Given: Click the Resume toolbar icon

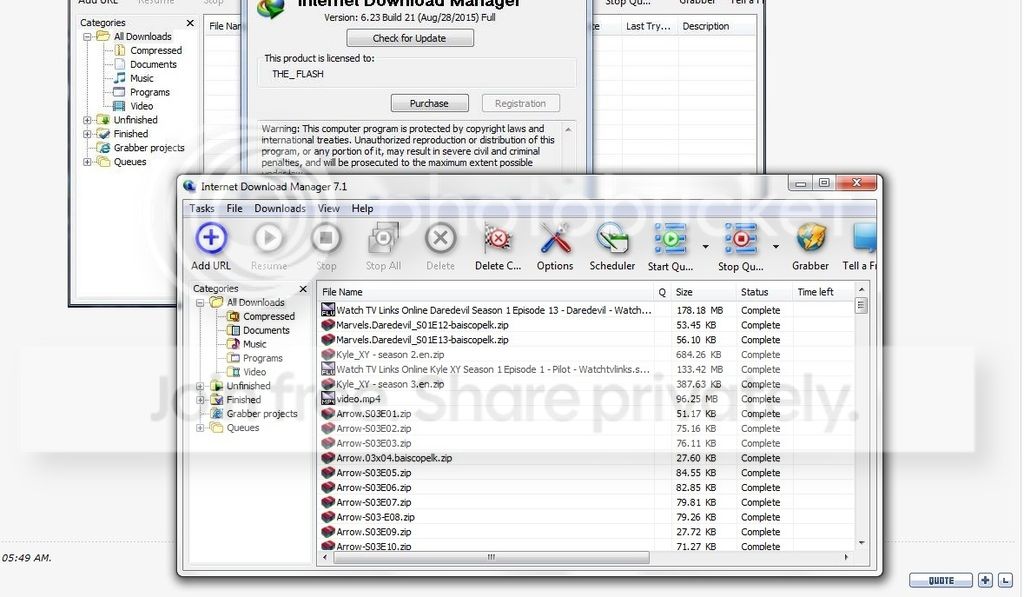Looking at the screenshot, I should click(x=268, y=238).
